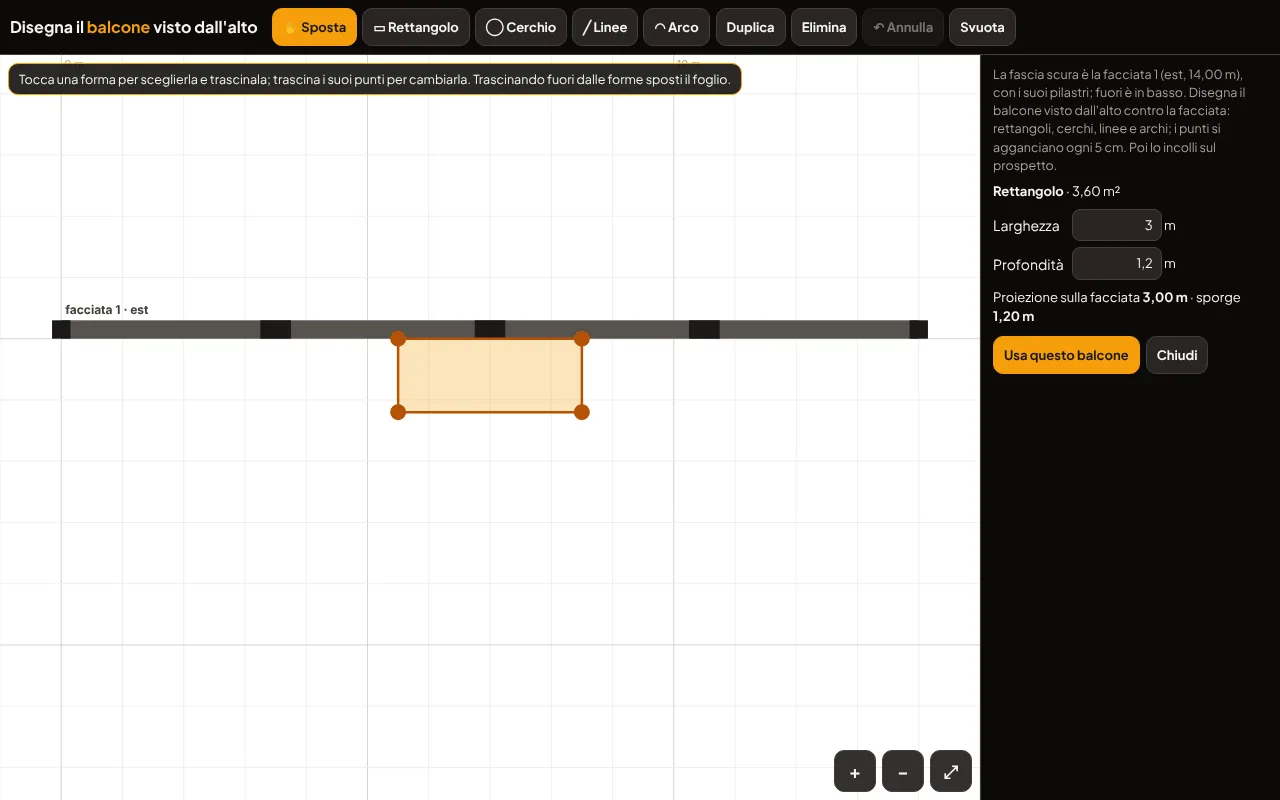Undo with the Annulla button
The height and width of the screenshot is (800, 1280).
point(903,27)
